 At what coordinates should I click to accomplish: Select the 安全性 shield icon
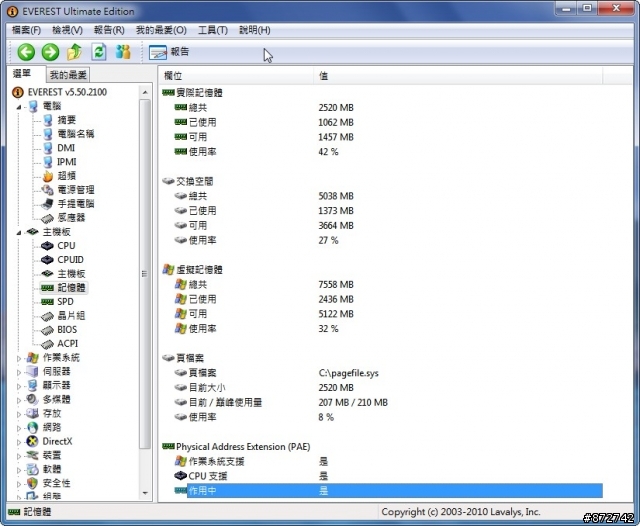pyautogui.click(x=32, y=483)
